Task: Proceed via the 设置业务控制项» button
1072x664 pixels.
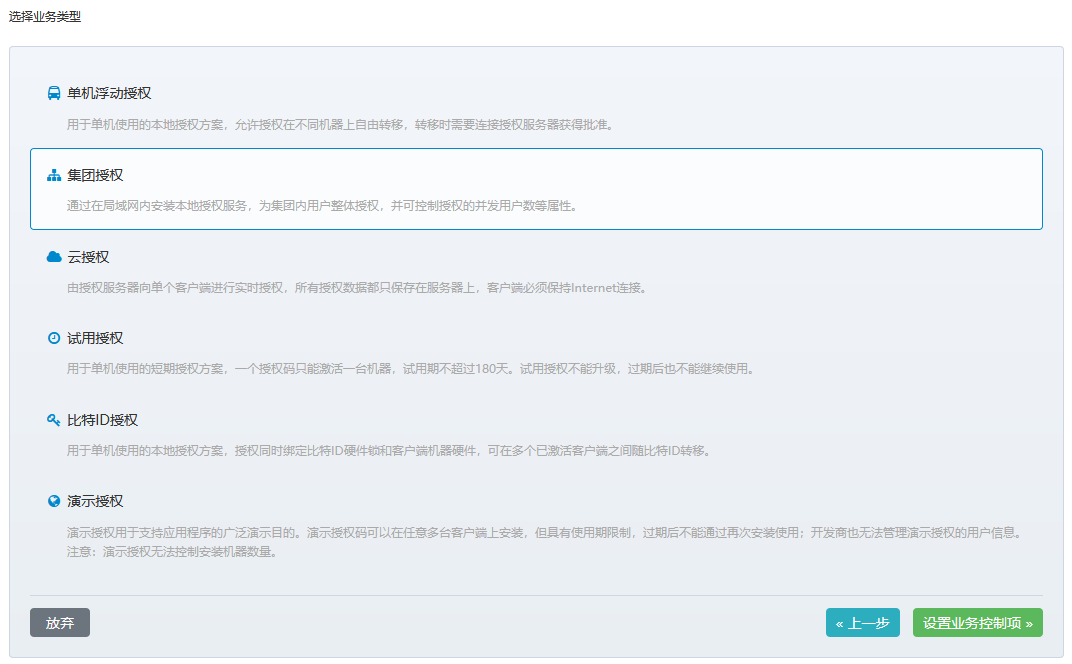Action: click(976, 622)
